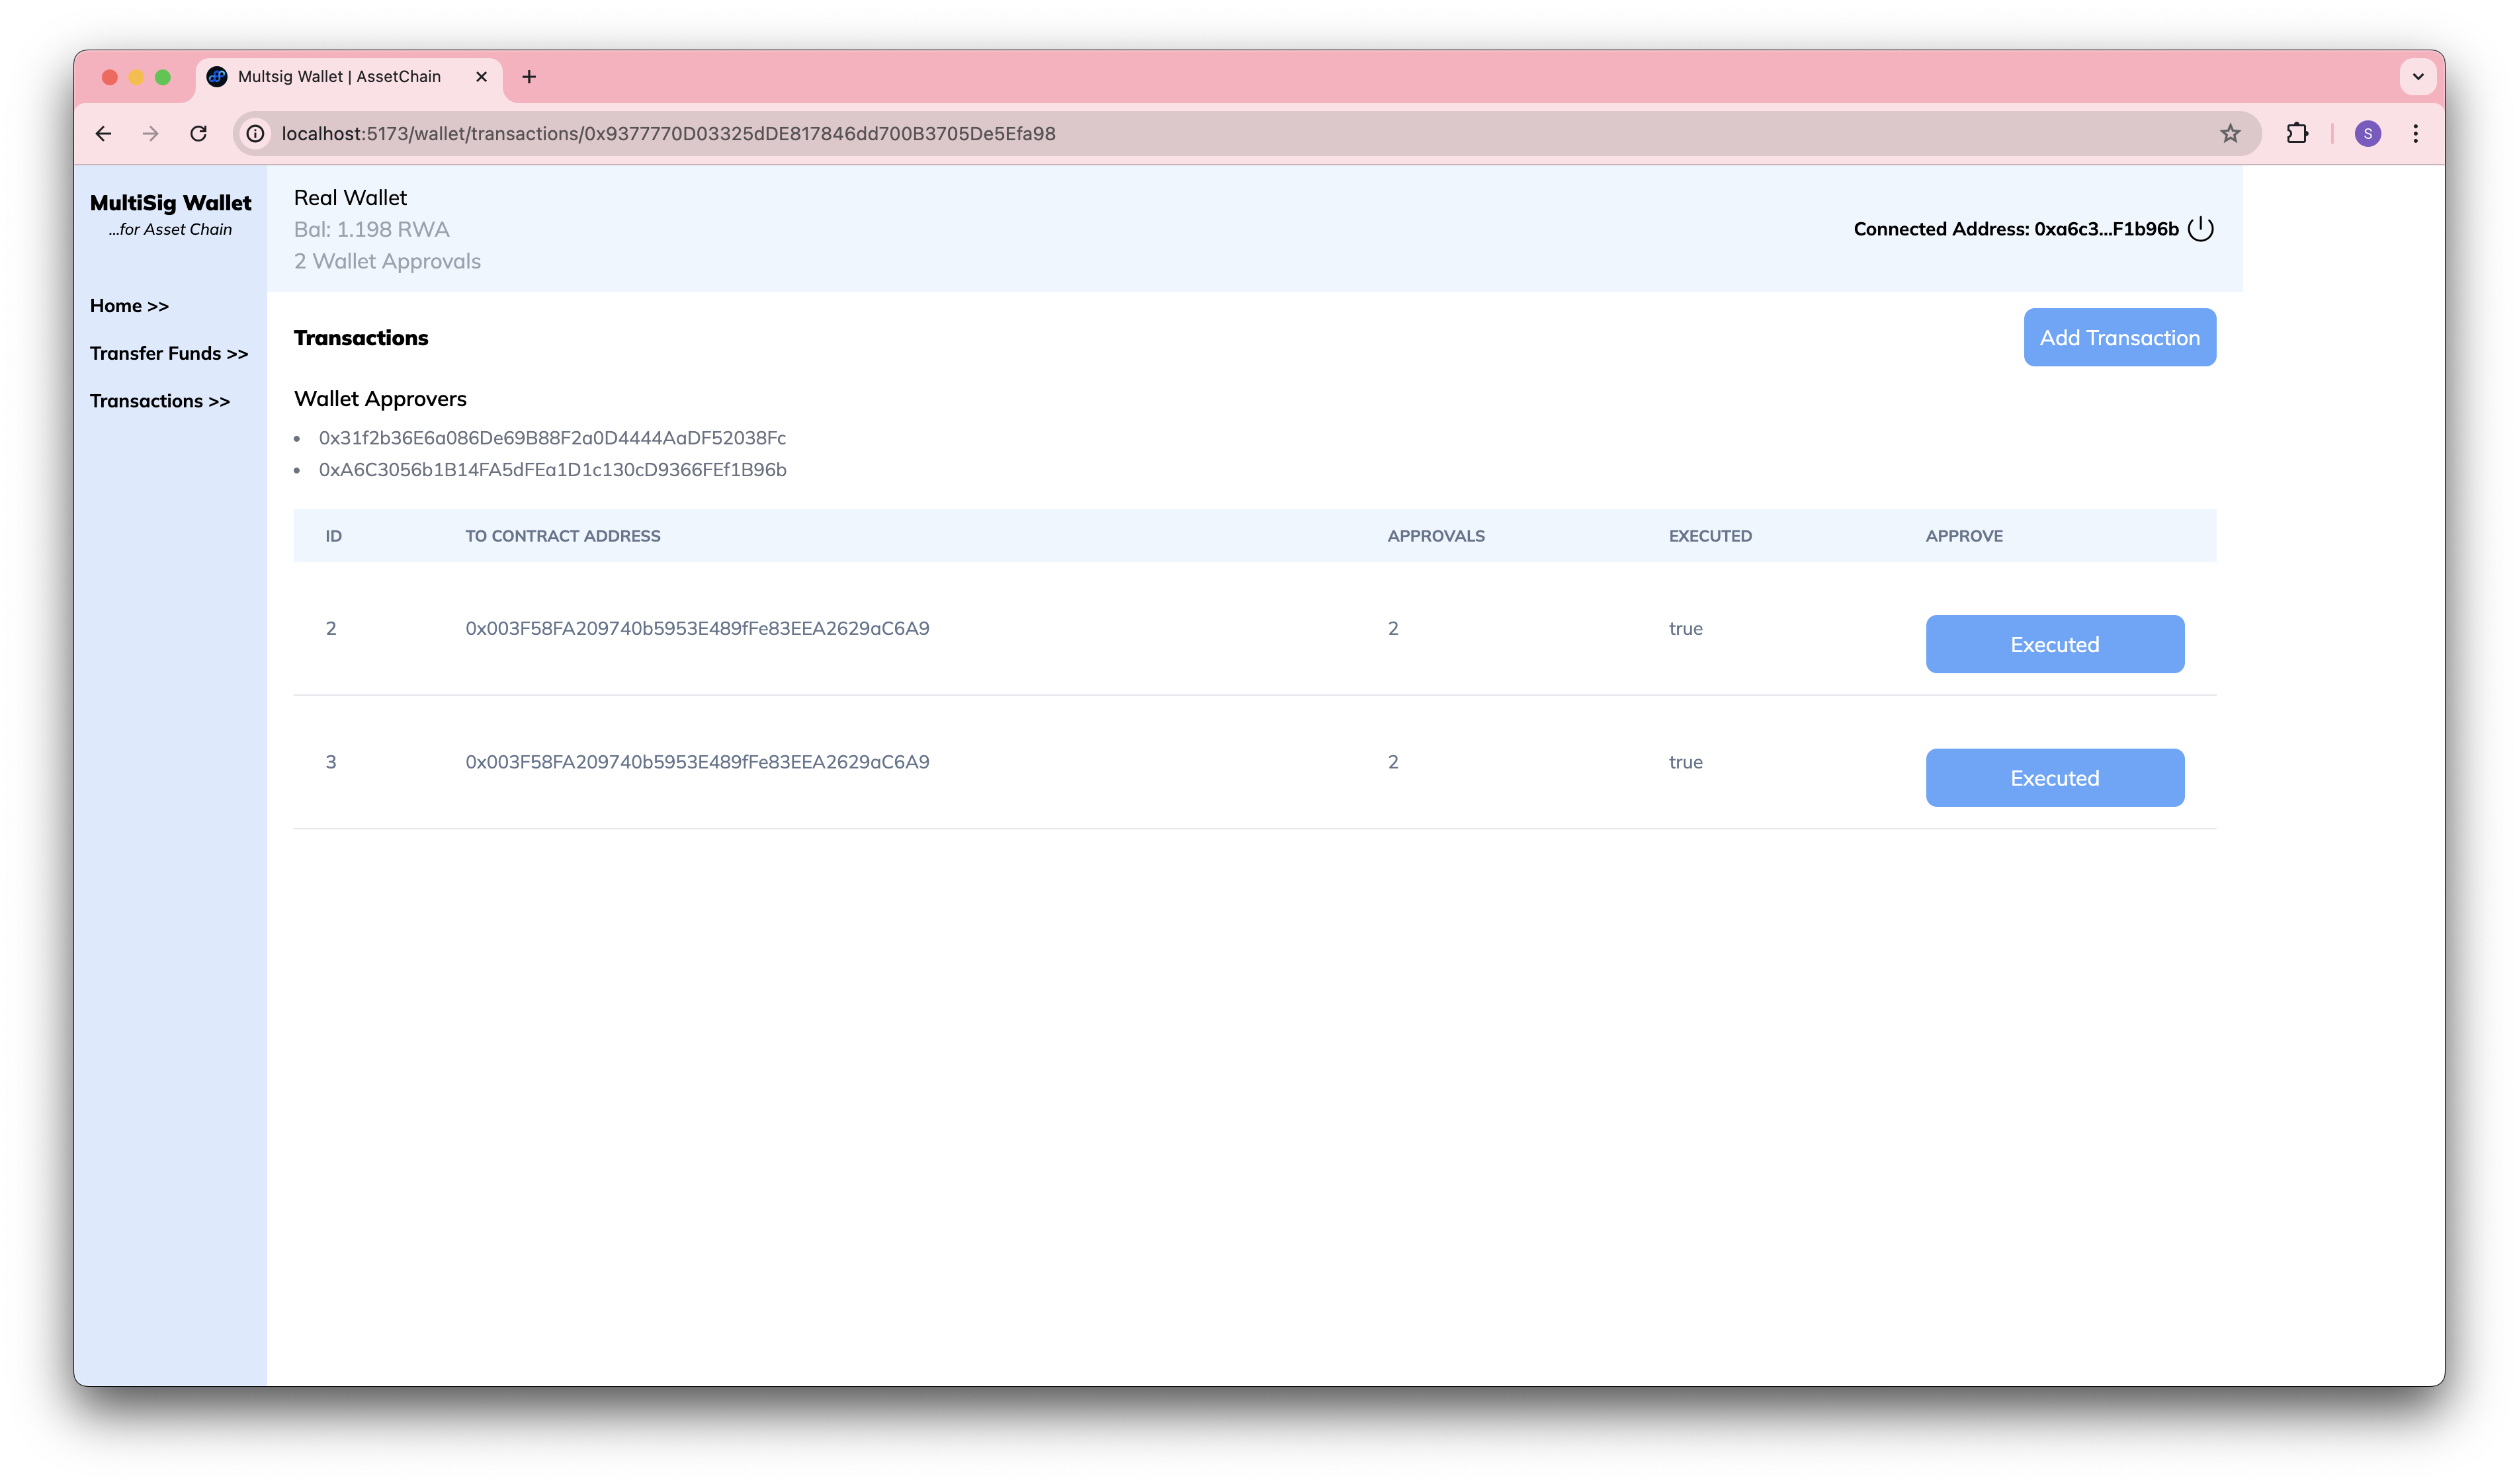Click Executed button for transaction 2
This screenshot has width=2519, height=1484.
2054,645
